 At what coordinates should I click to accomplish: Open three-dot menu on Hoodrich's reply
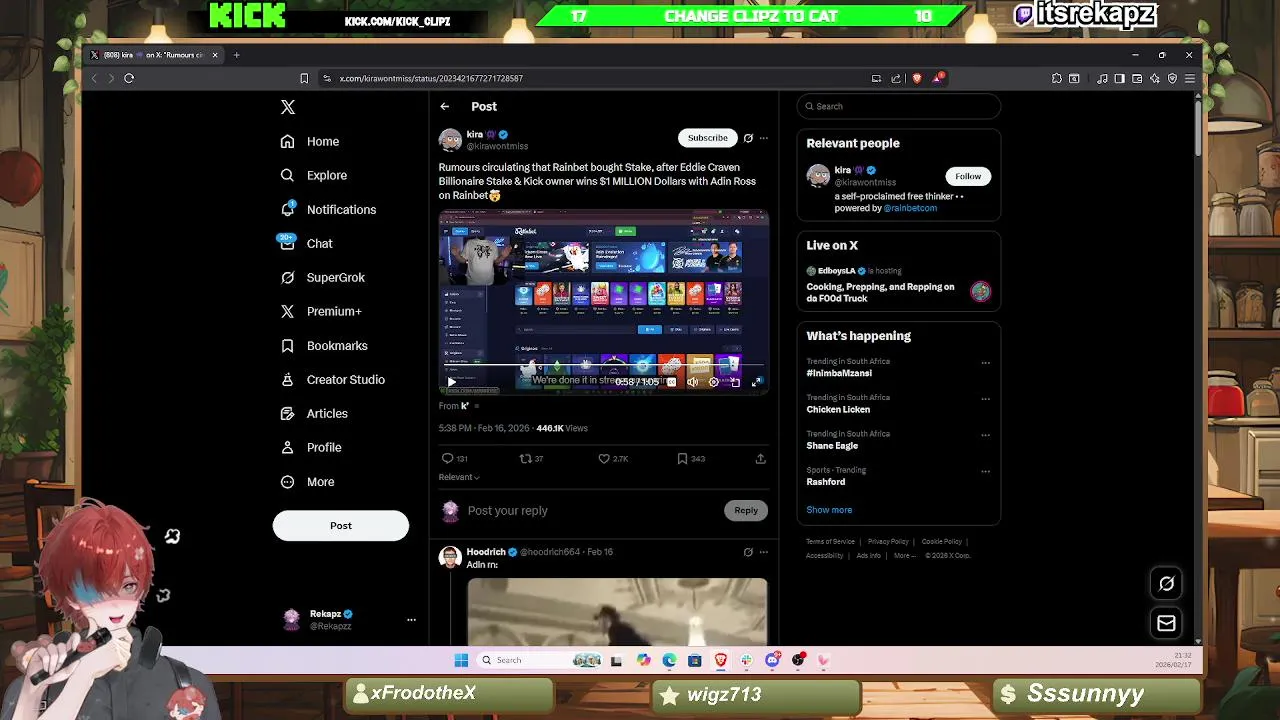pyautogui.click(x=764, y=552)
